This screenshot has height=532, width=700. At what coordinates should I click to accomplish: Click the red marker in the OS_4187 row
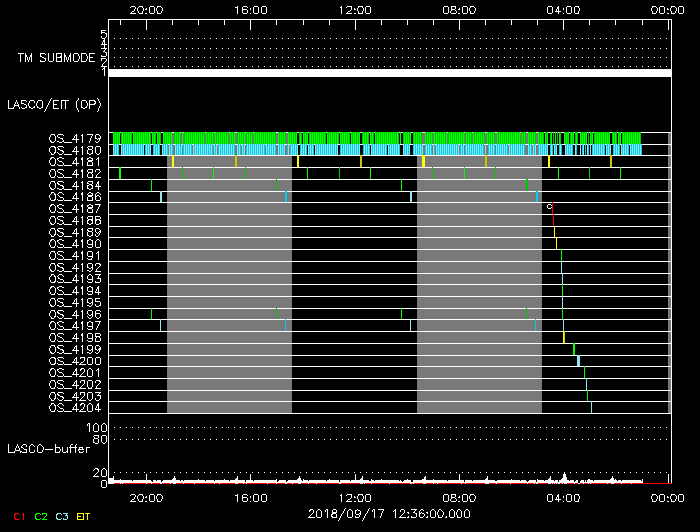click(x=550, y=207)
